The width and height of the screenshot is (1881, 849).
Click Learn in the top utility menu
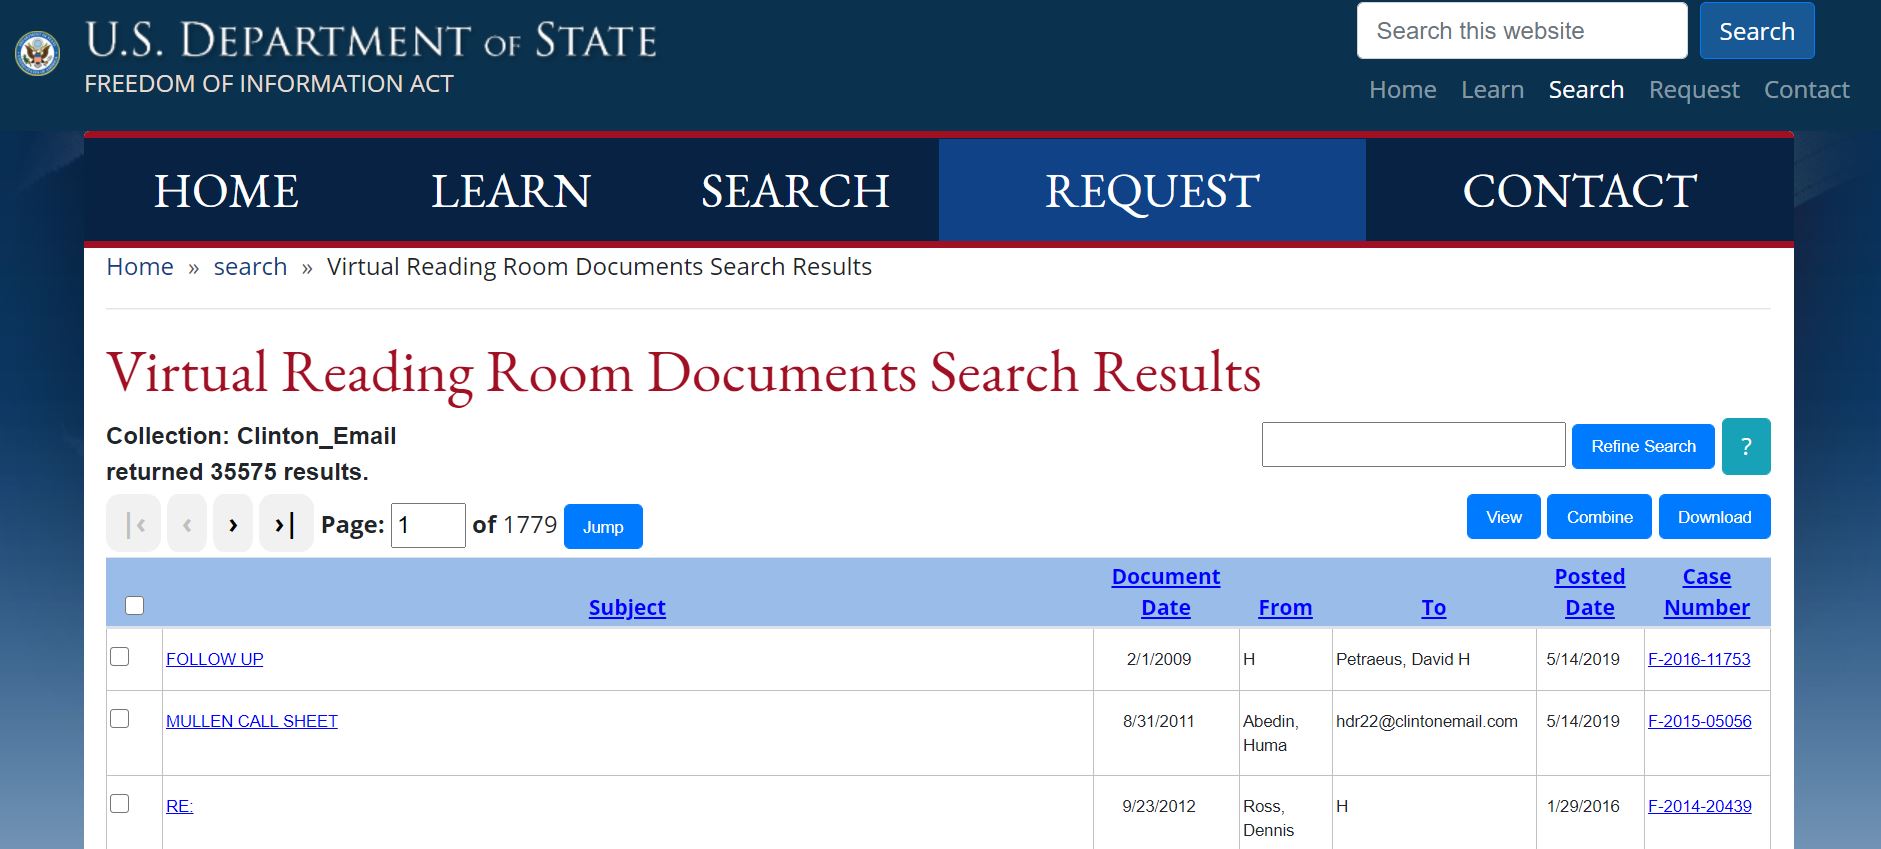(1492, 90)
